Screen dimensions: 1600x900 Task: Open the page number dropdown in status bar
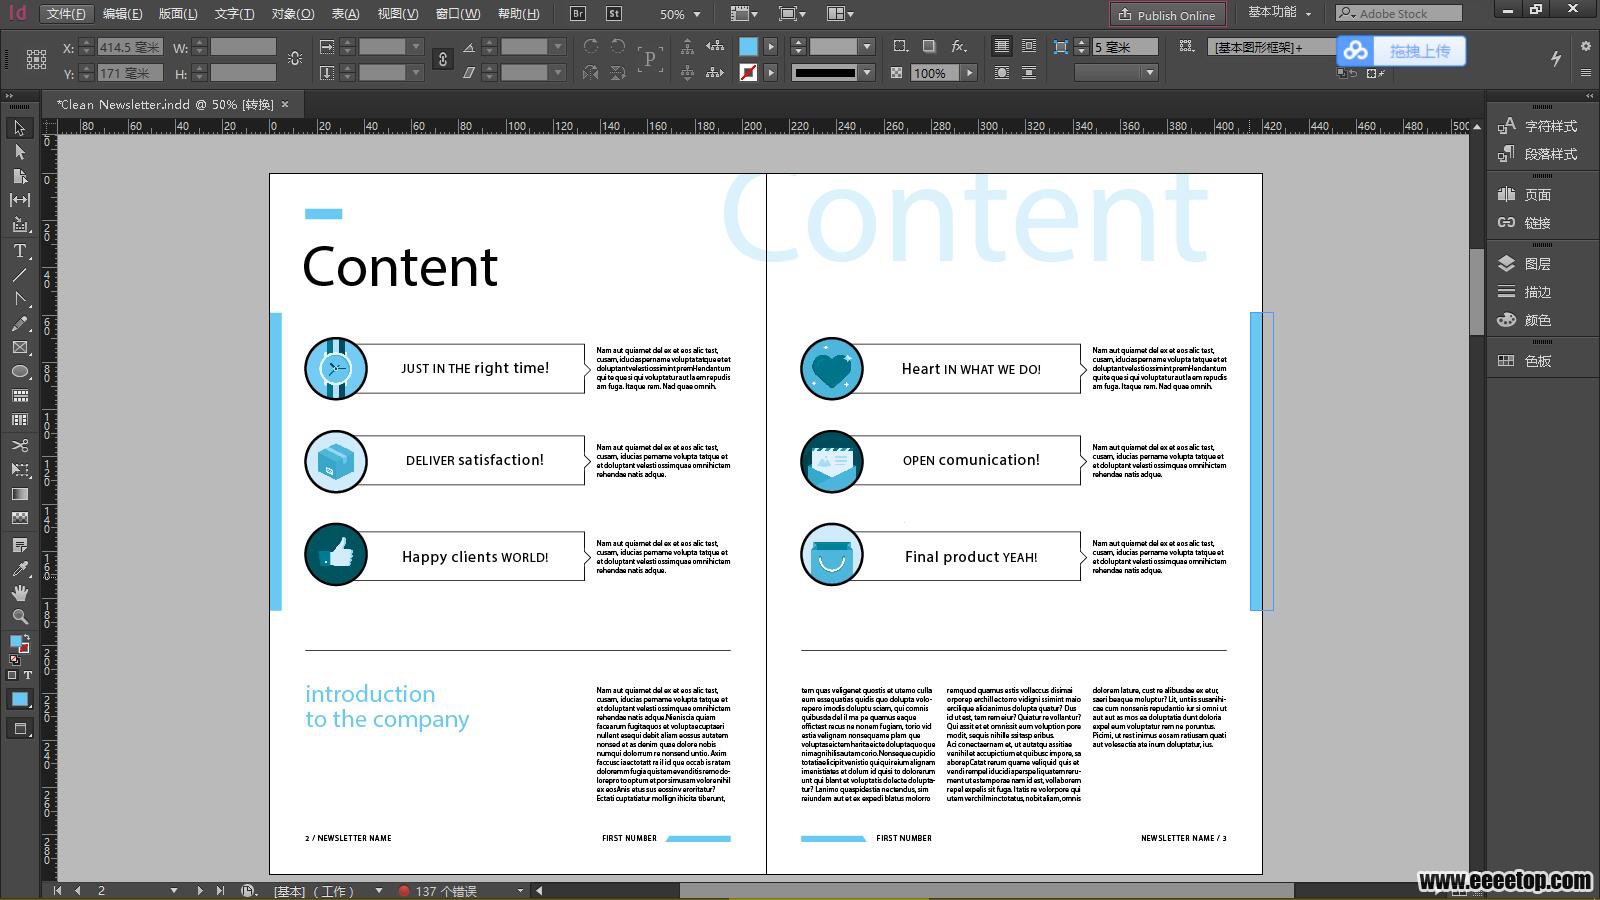(173, 890)
